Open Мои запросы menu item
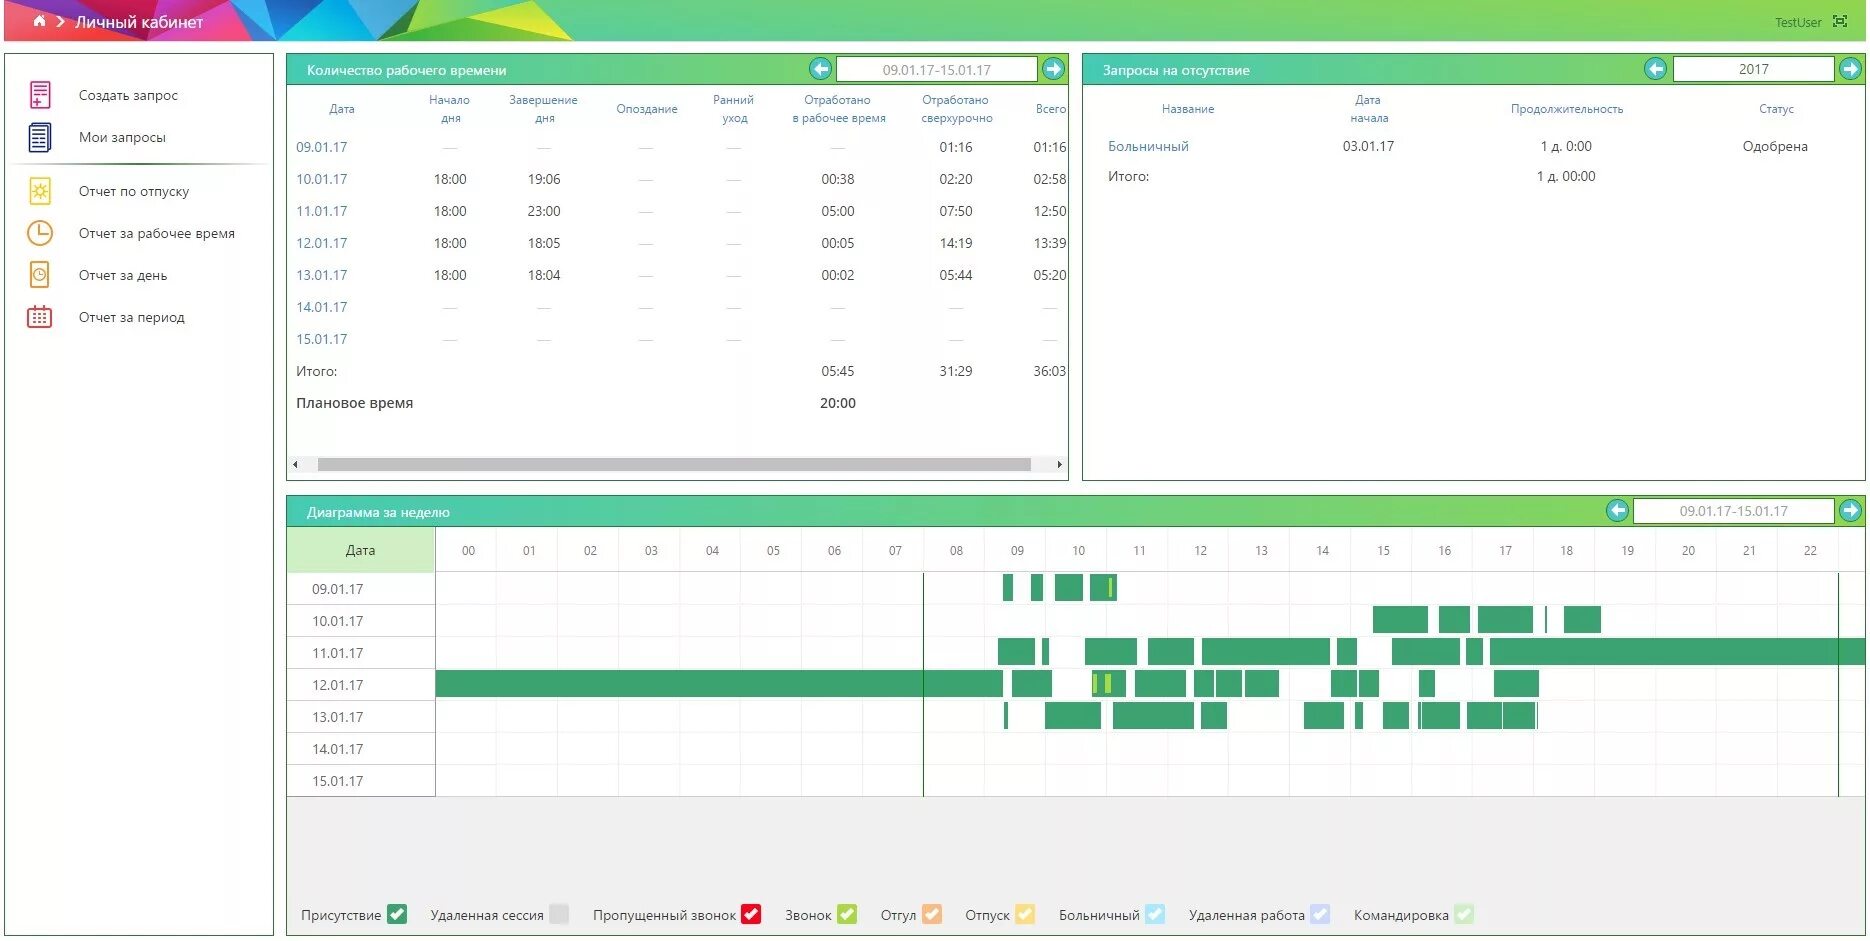 point(122,137)
